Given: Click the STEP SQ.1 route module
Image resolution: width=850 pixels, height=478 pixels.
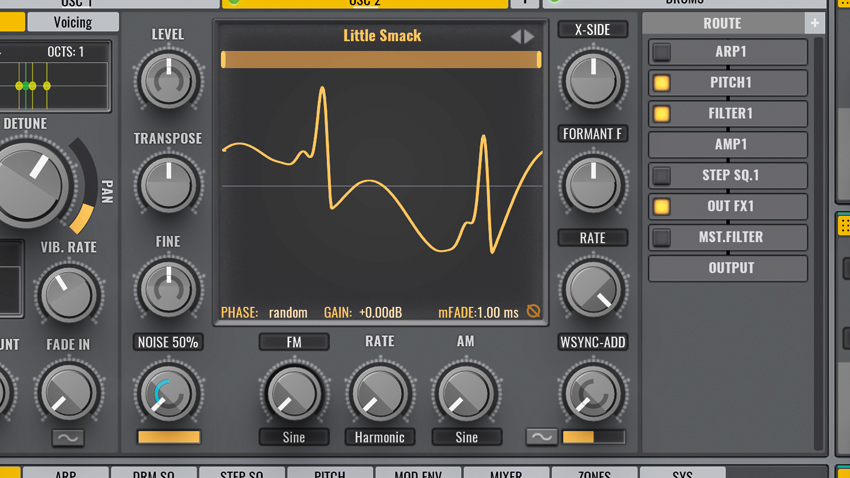Looking at the screenshot, I should click(728, 176).
